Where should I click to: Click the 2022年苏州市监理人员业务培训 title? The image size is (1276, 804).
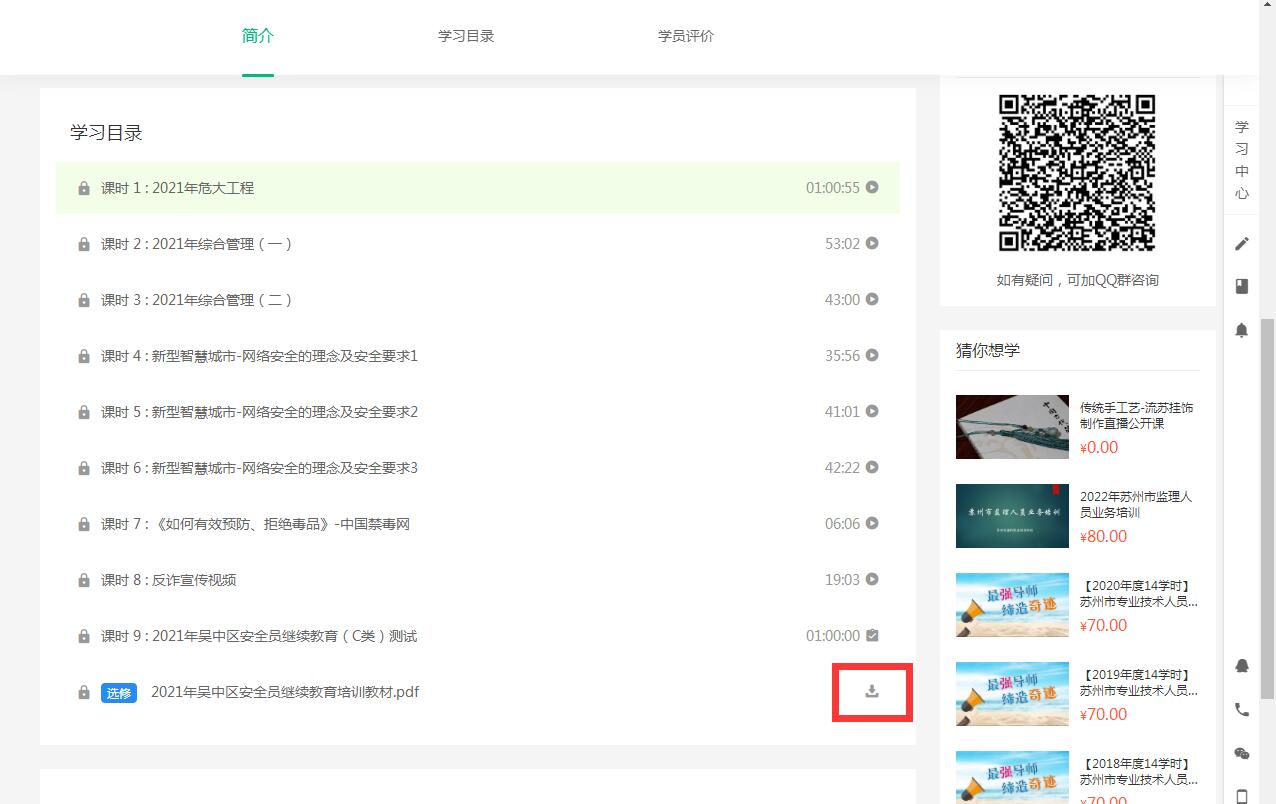[1136, 504]
